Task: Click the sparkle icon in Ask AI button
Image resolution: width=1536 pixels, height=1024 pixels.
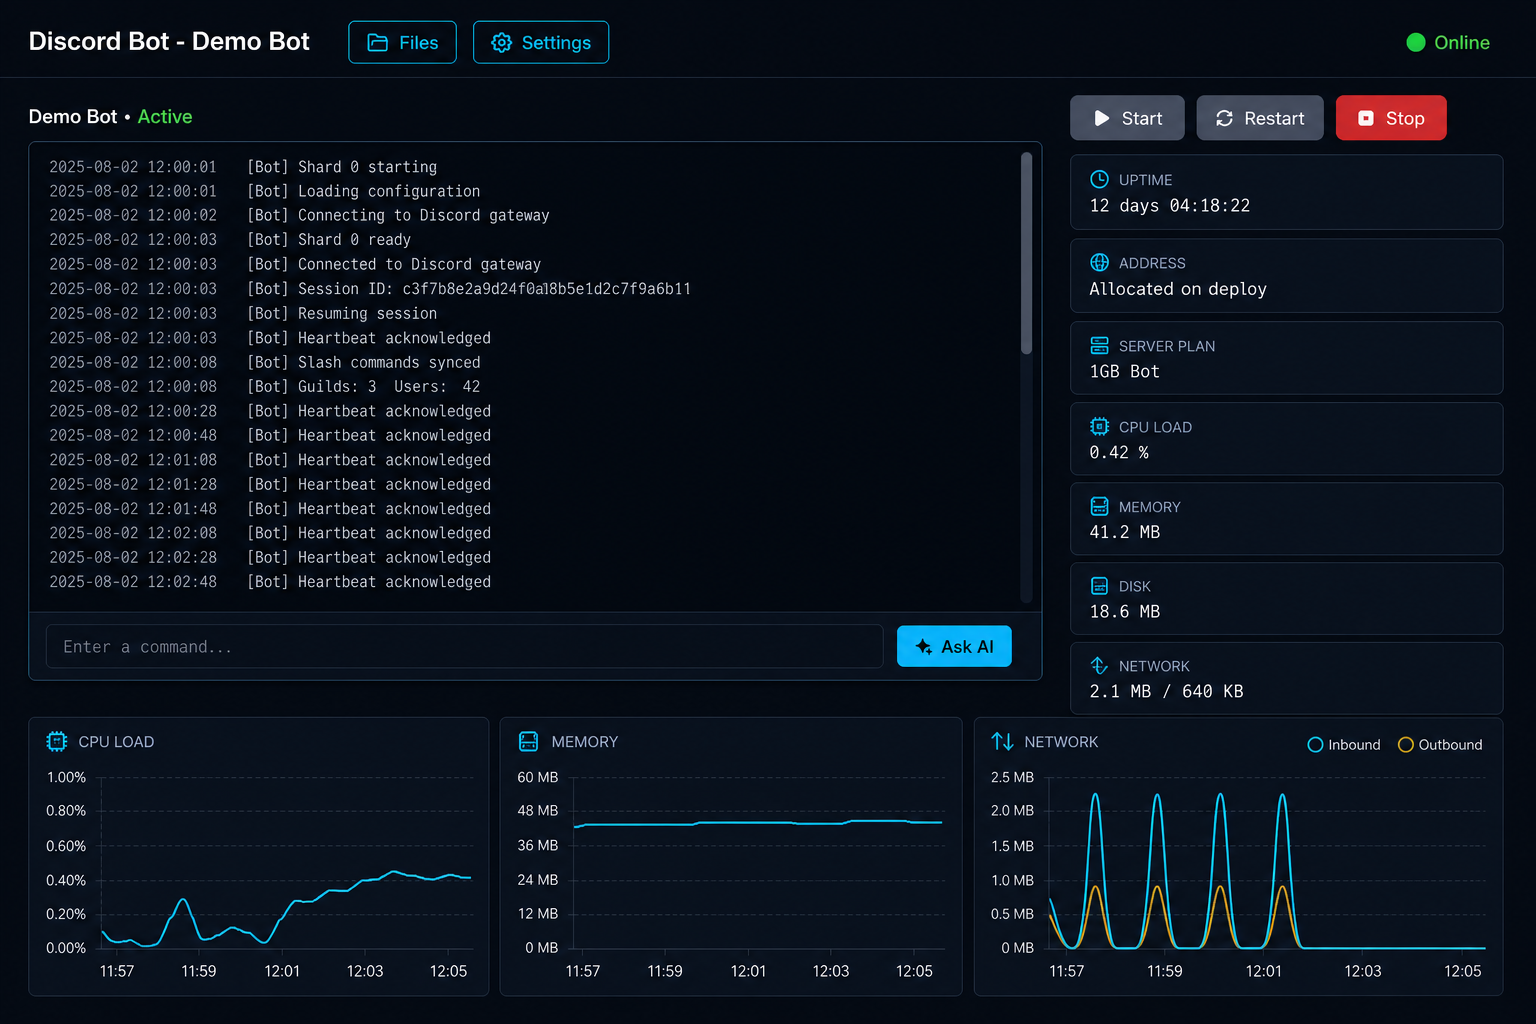Action: point(923,647)
